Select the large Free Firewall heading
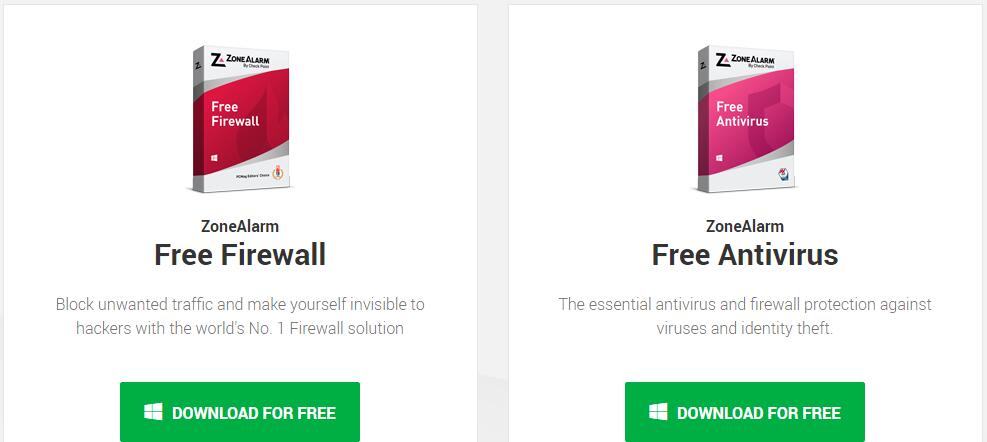The height and width of the screenshot is (442, 987). 240,255
